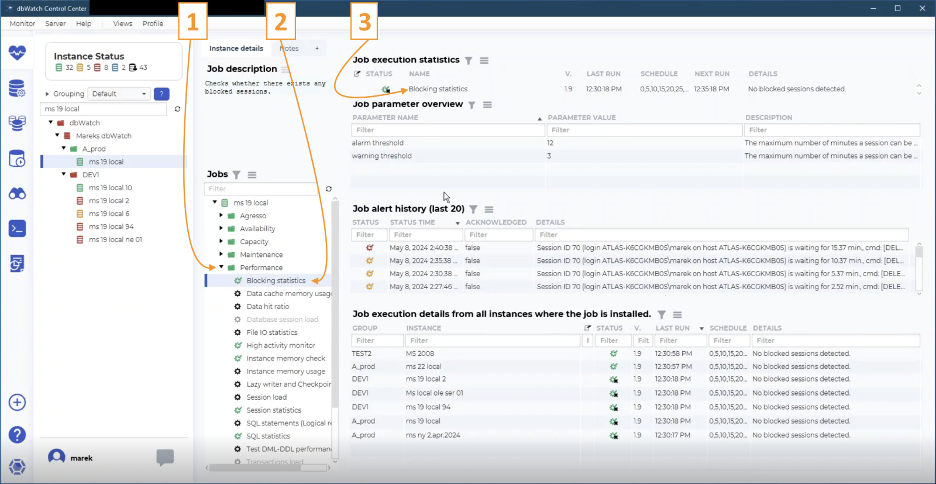The width and height of the screenshot is (936, 484).
Task: Open the Grouping Default dropdown
Action: [x=119, y=94]
